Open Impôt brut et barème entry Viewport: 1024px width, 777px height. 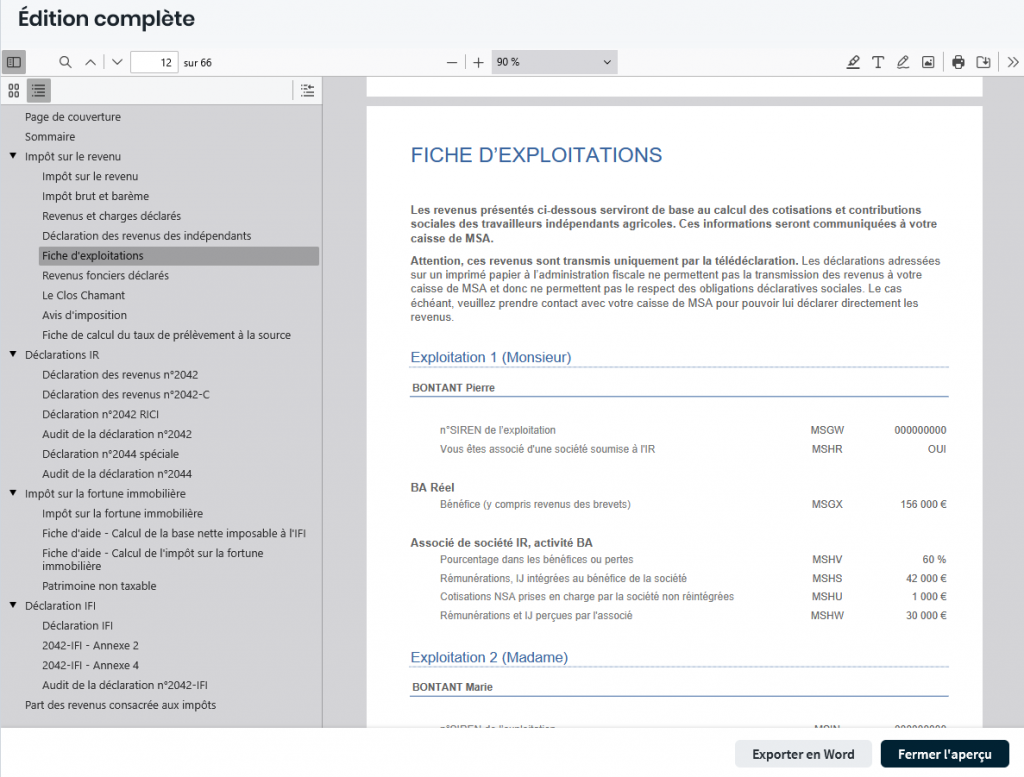tap(95, 196)
